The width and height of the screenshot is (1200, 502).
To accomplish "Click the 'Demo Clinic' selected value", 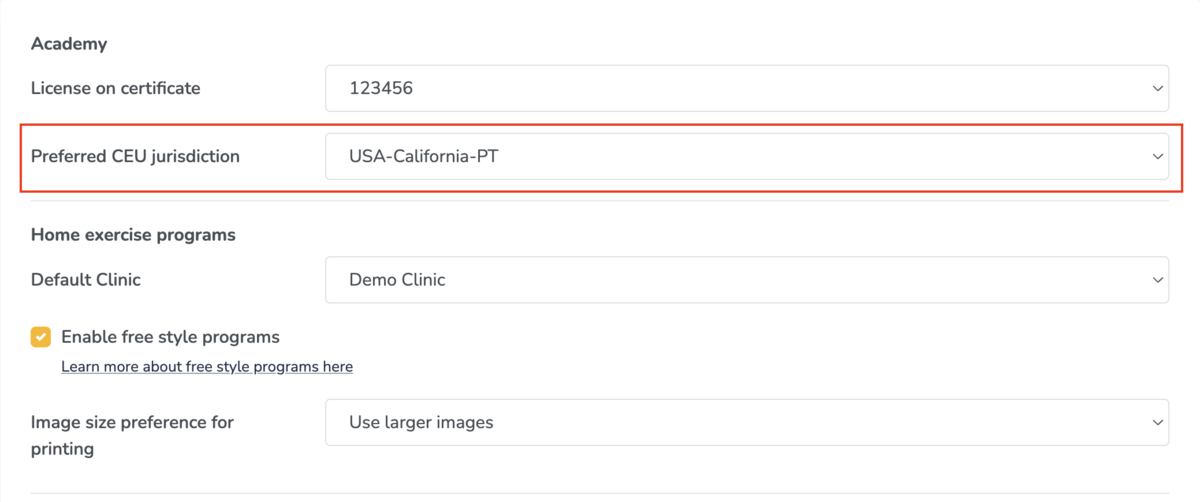I will coord(397,280).
